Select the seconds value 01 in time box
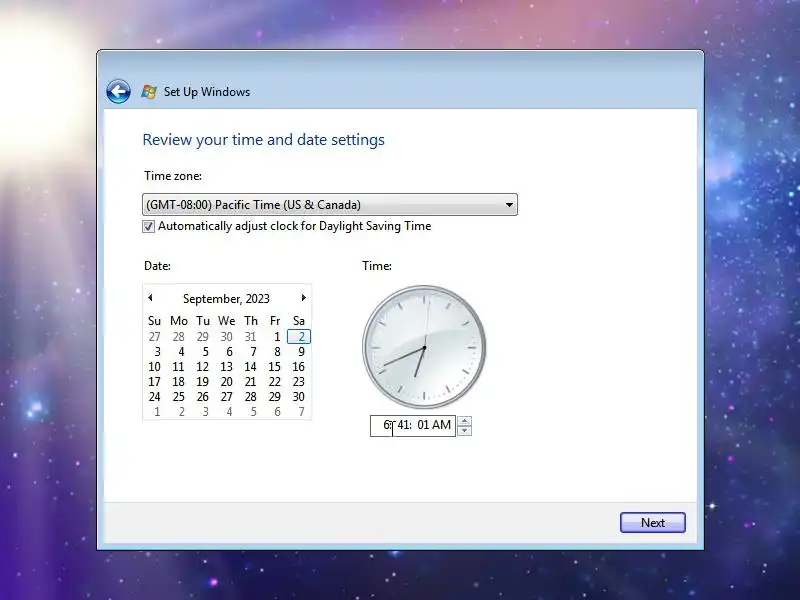This screenshot has width=800, height=600. [423, 425]
